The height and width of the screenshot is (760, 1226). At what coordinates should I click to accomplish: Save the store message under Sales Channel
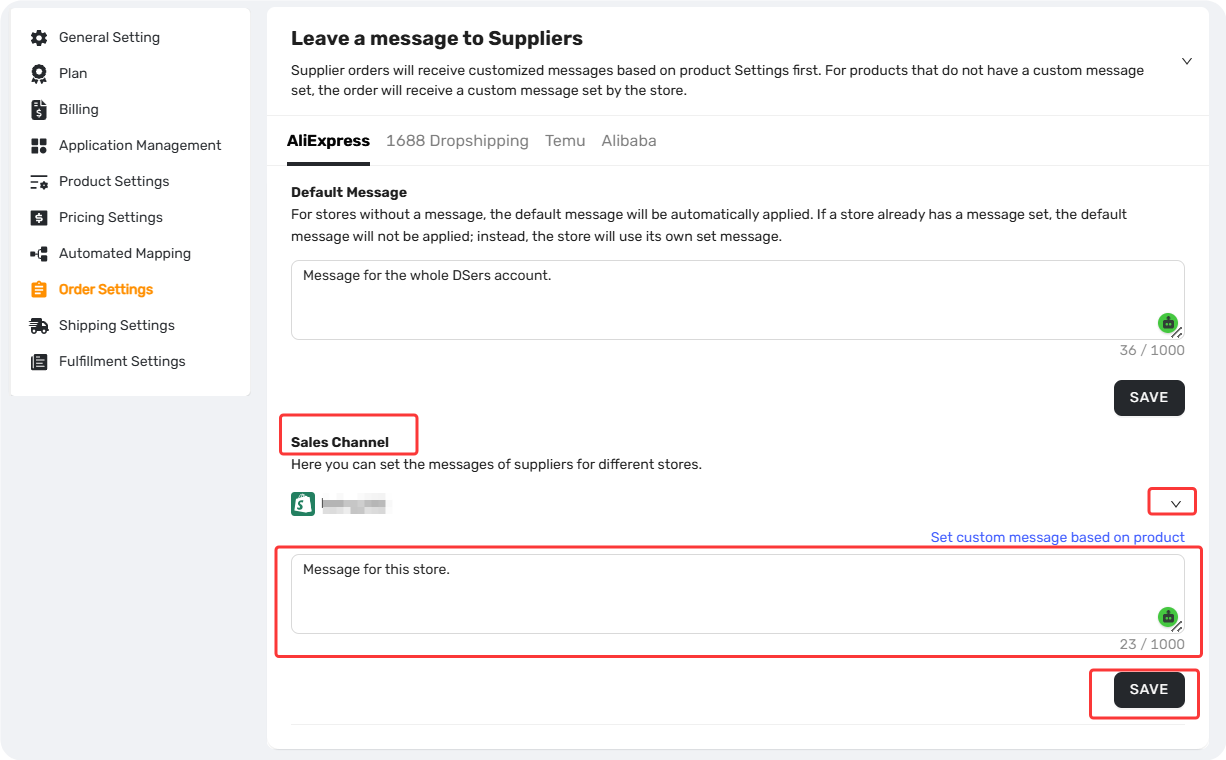pos(1149,690)
